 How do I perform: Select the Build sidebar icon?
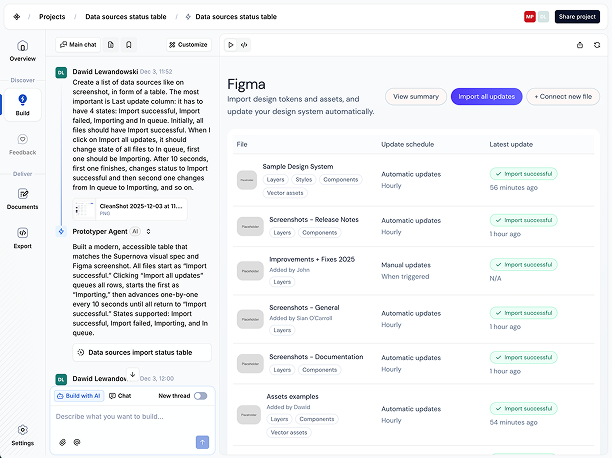point(22,105)
